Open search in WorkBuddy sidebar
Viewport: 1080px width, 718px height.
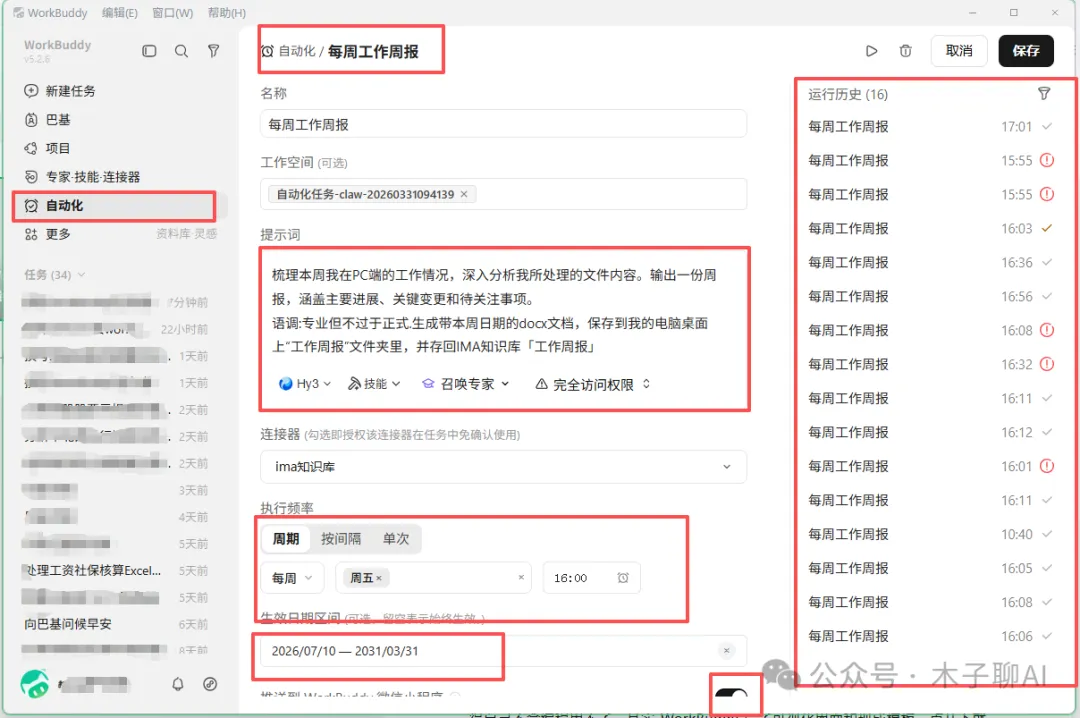tap(181, 51)
